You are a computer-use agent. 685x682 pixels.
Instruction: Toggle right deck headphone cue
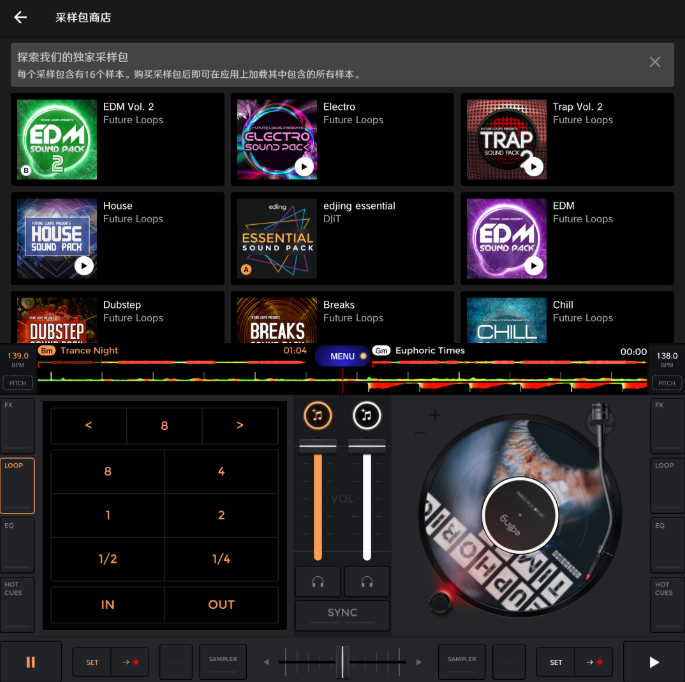367,582
